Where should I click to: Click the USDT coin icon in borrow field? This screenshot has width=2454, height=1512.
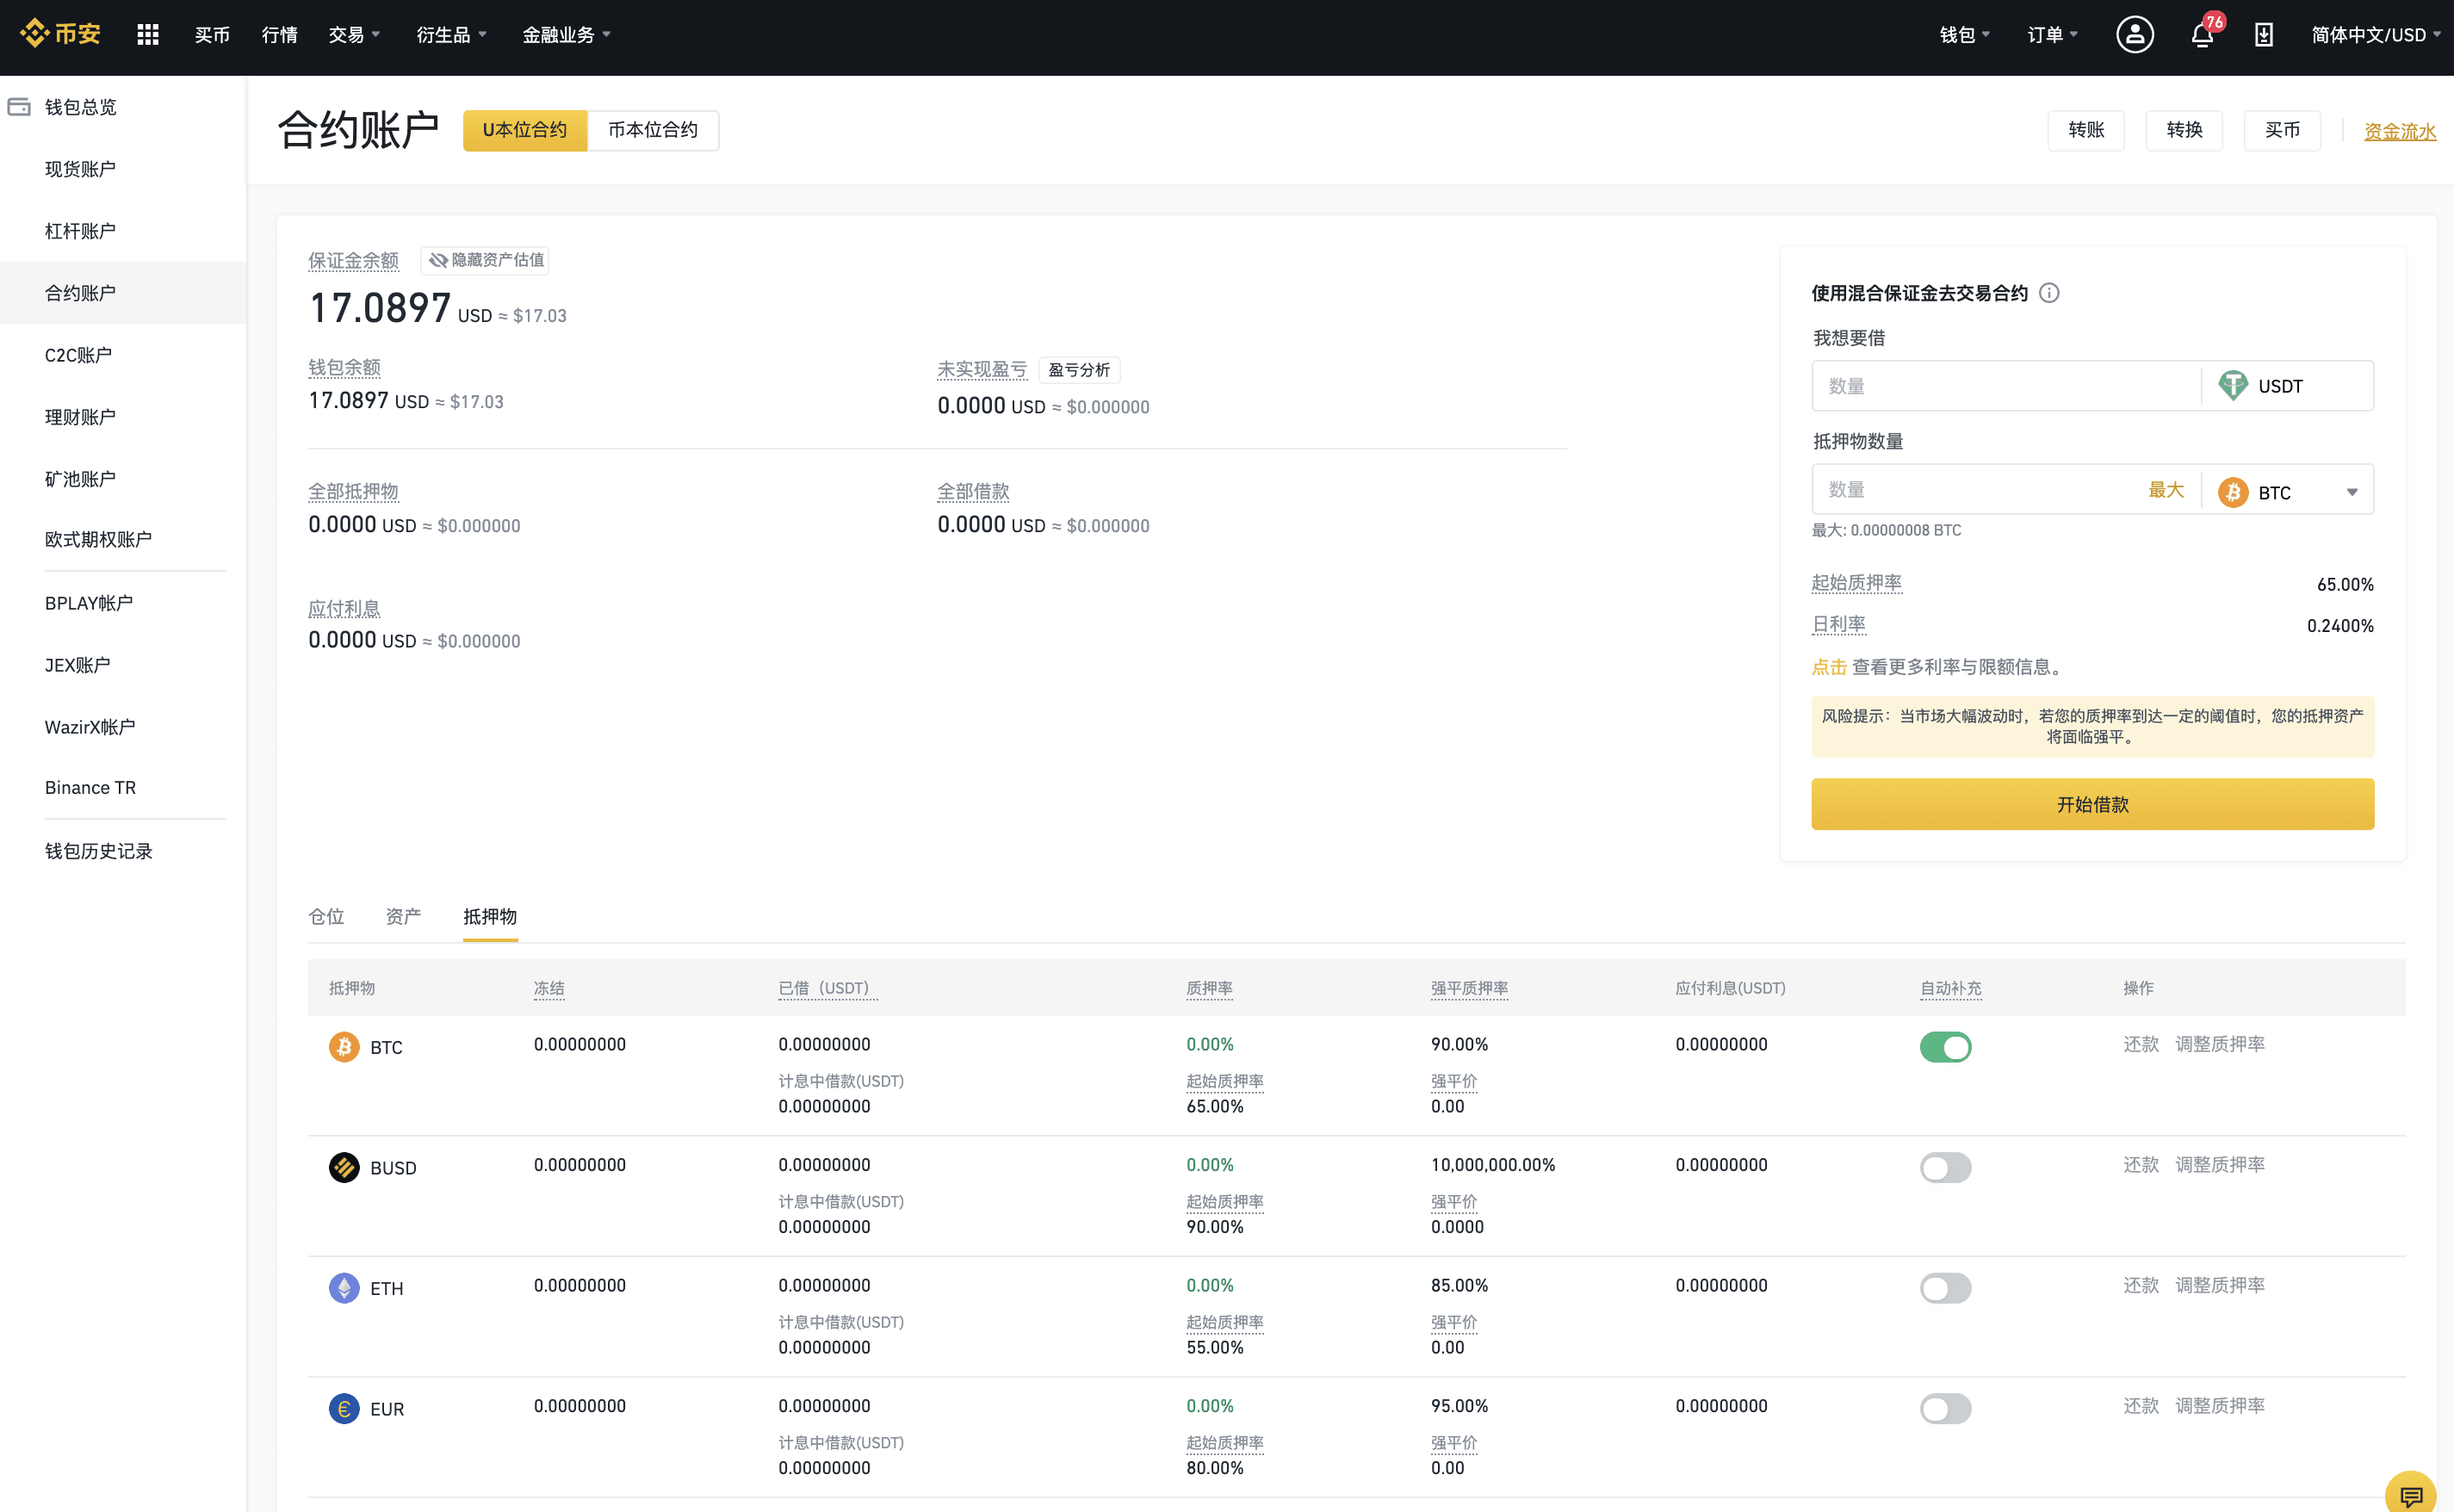coord(2232,386)
